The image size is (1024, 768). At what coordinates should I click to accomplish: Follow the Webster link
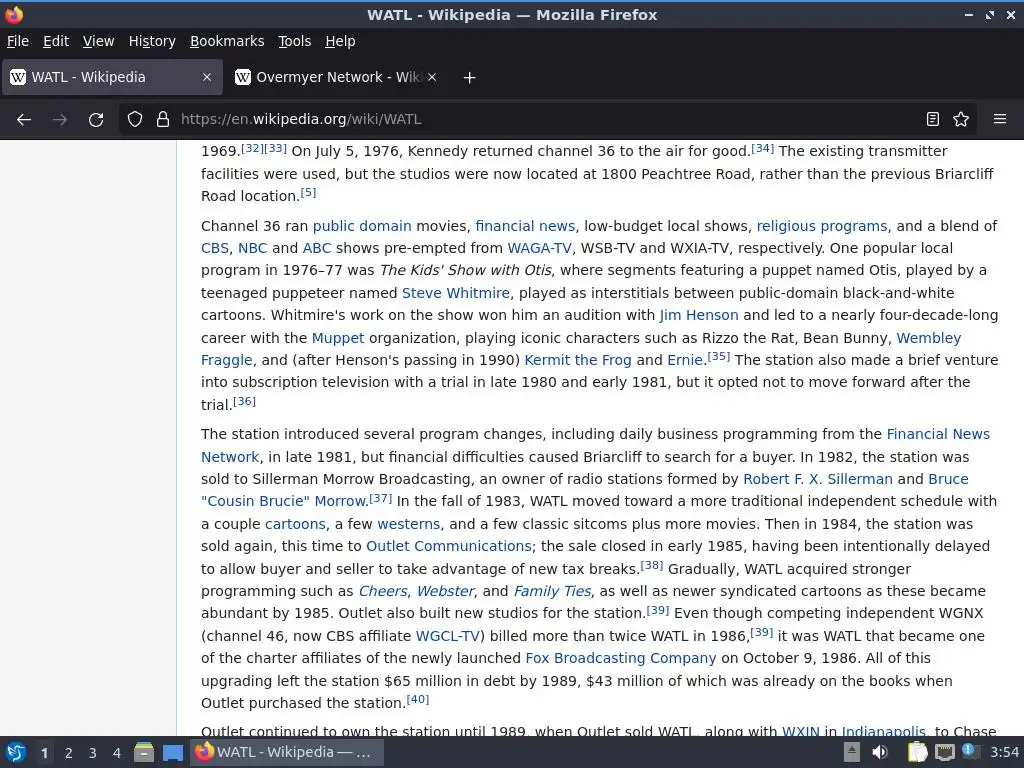coord(445,591)
